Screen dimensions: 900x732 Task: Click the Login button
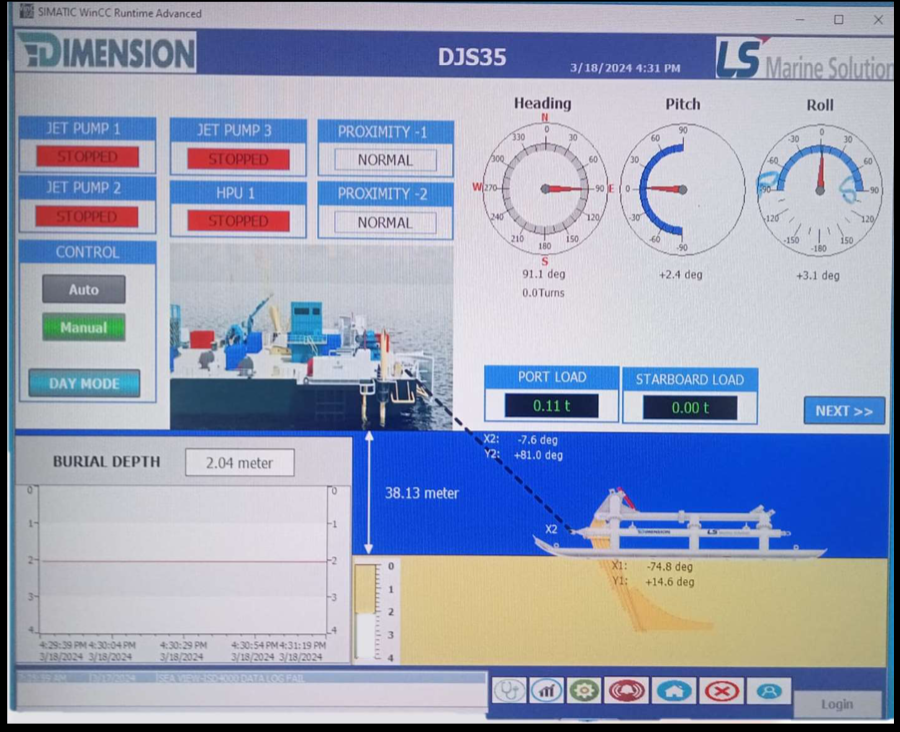coord(837,704)
